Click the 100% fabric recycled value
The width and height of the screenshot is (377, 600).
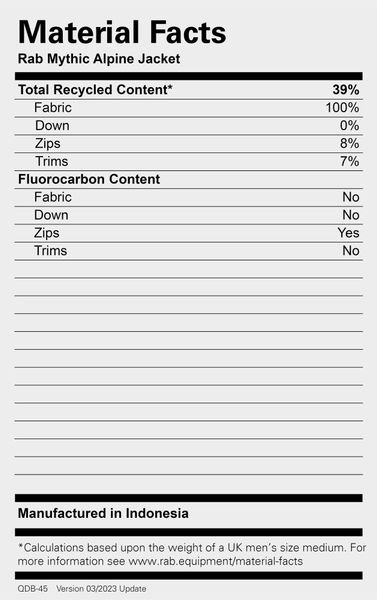coord(342,108)
